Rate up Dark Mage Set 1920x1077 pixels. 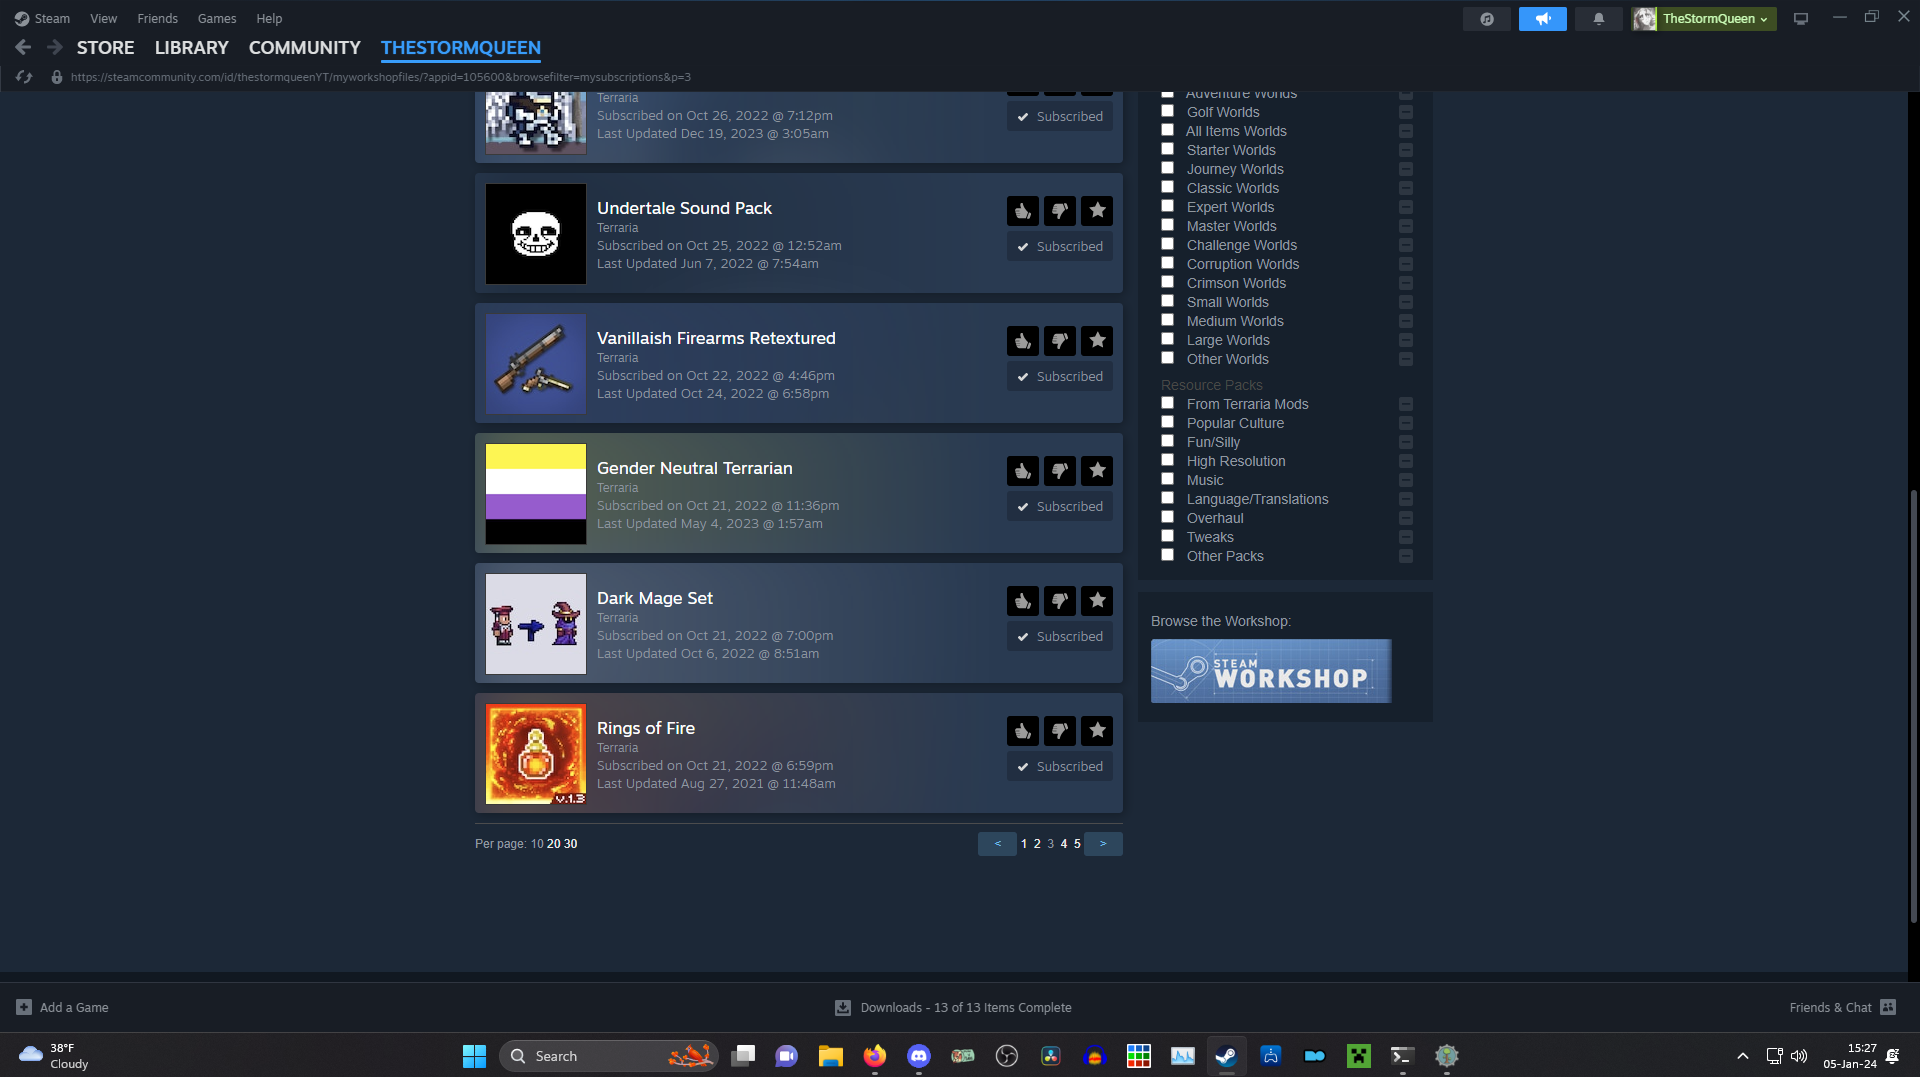[1023, 601]
